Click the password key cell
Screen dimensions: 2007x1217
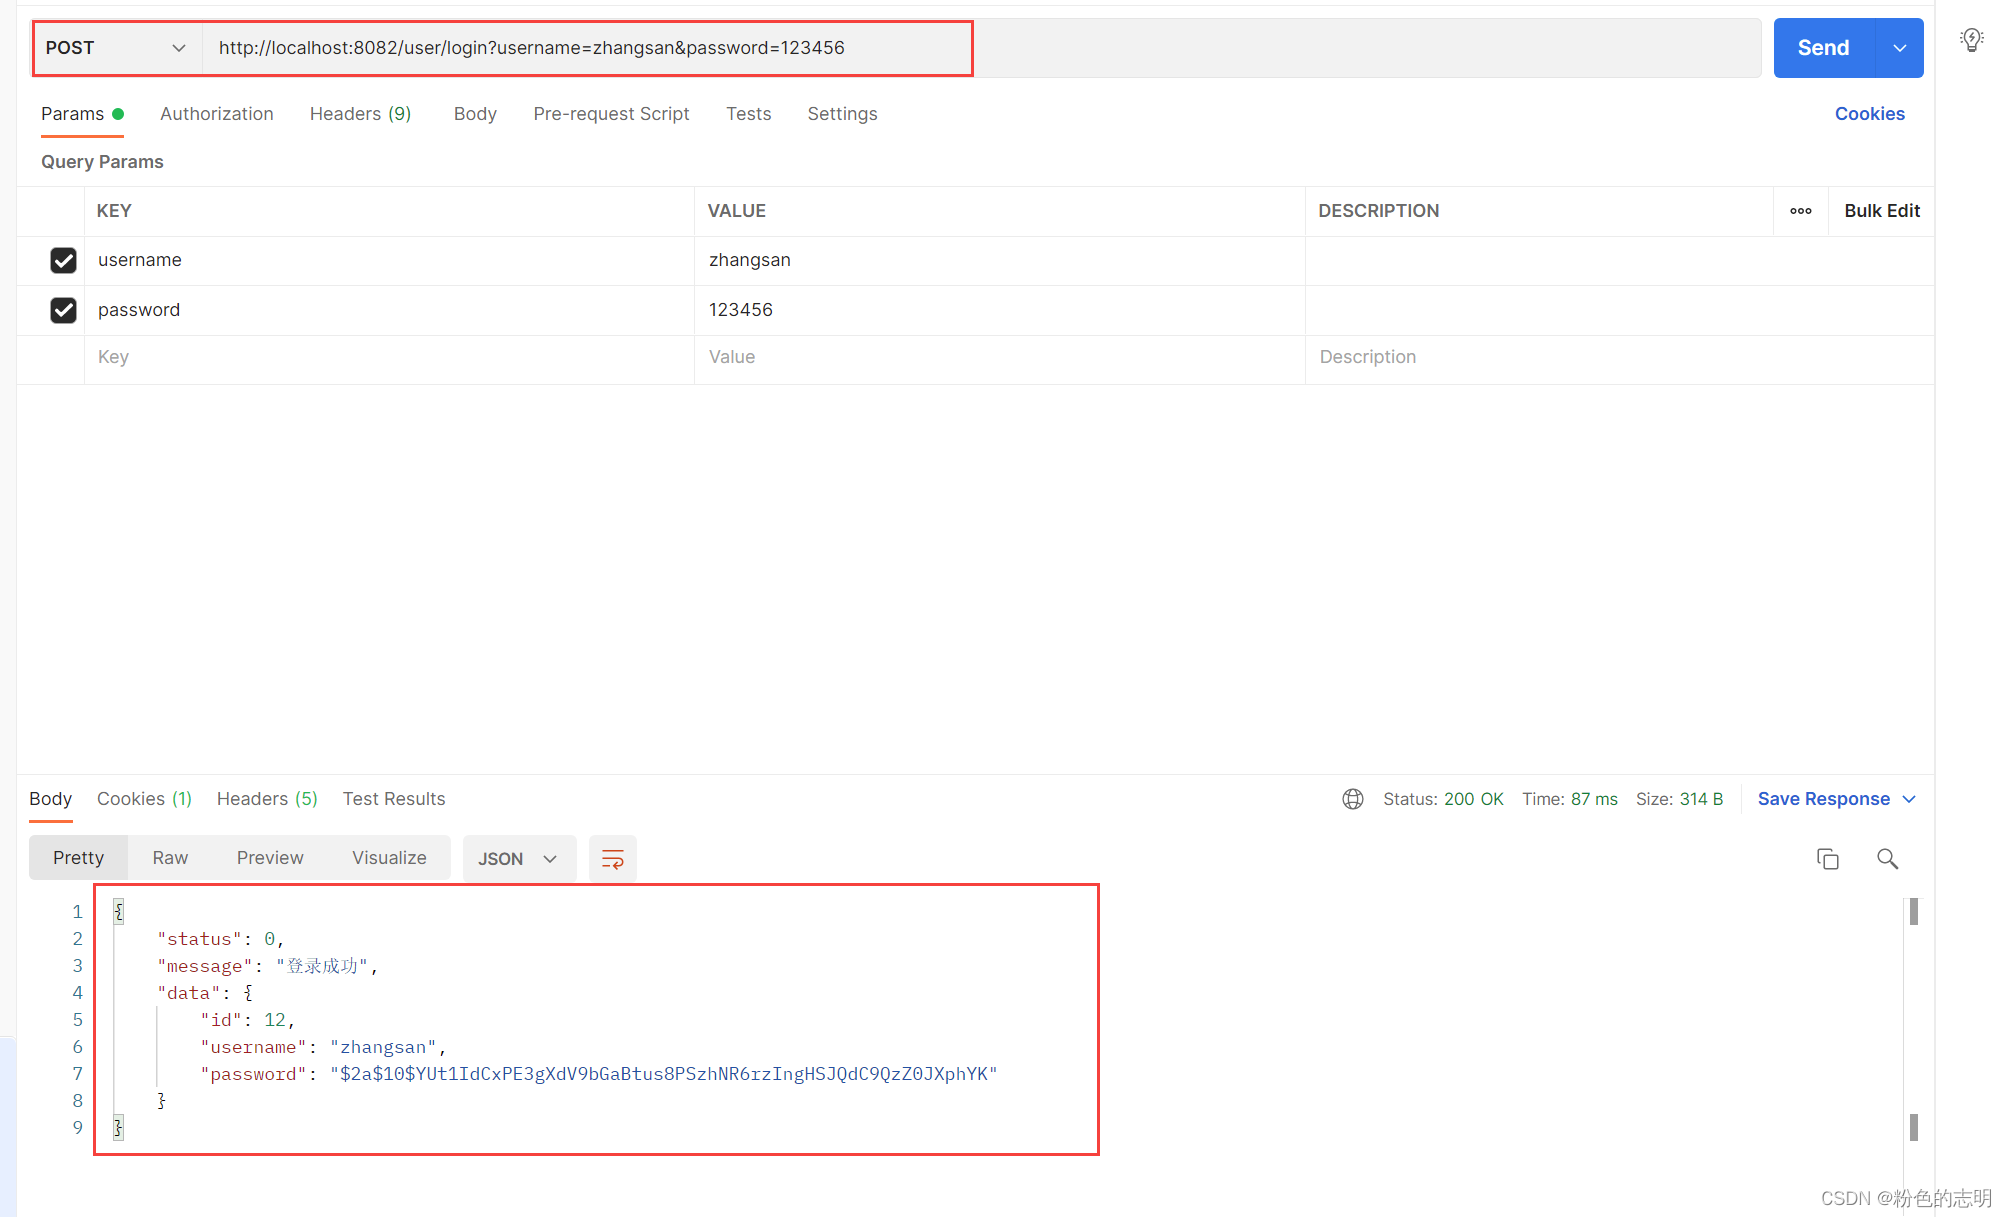tap(389, 310)
